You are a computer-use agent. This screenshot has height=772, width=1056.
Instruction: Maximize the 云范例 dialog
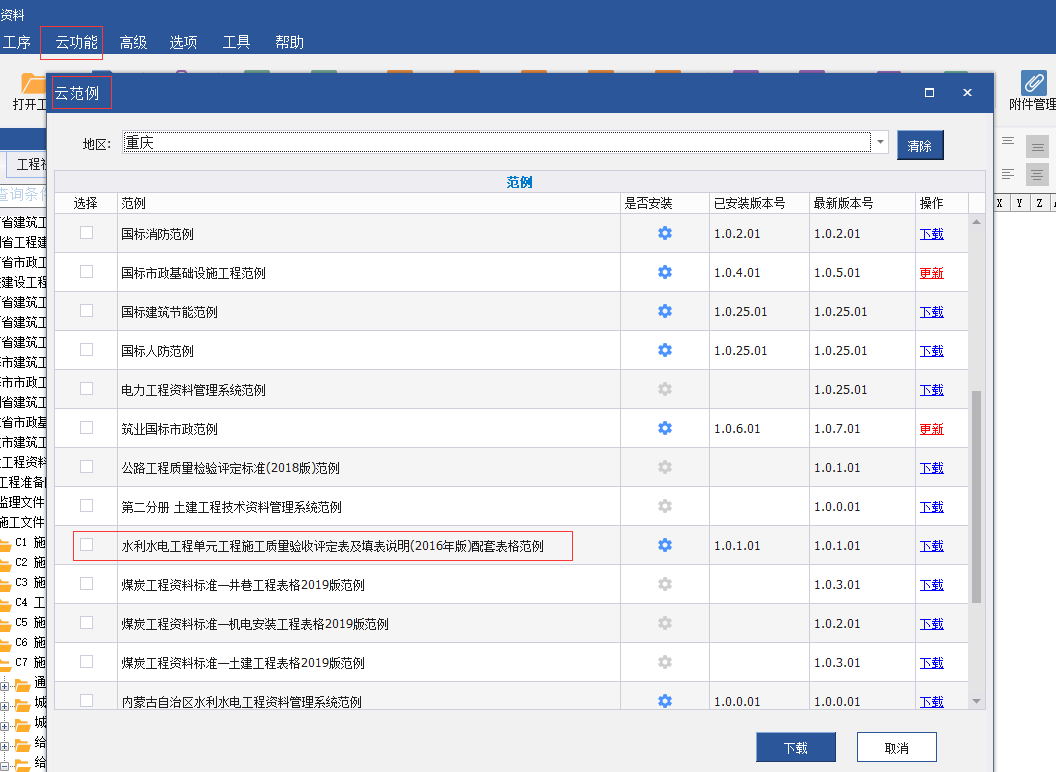click(929, 92)
